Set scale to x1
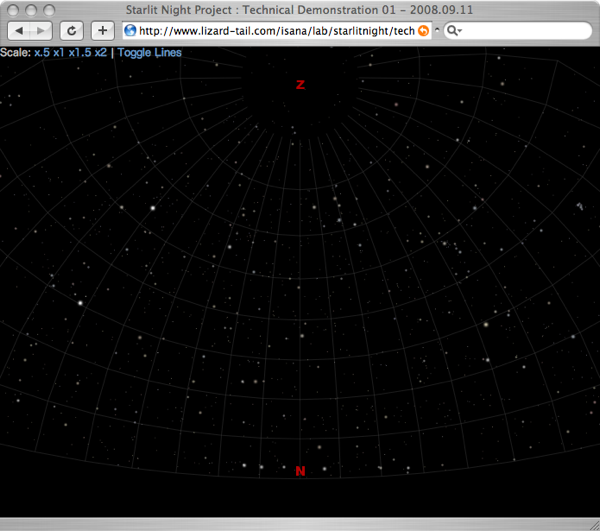The image size is (600, 531). 59,52
